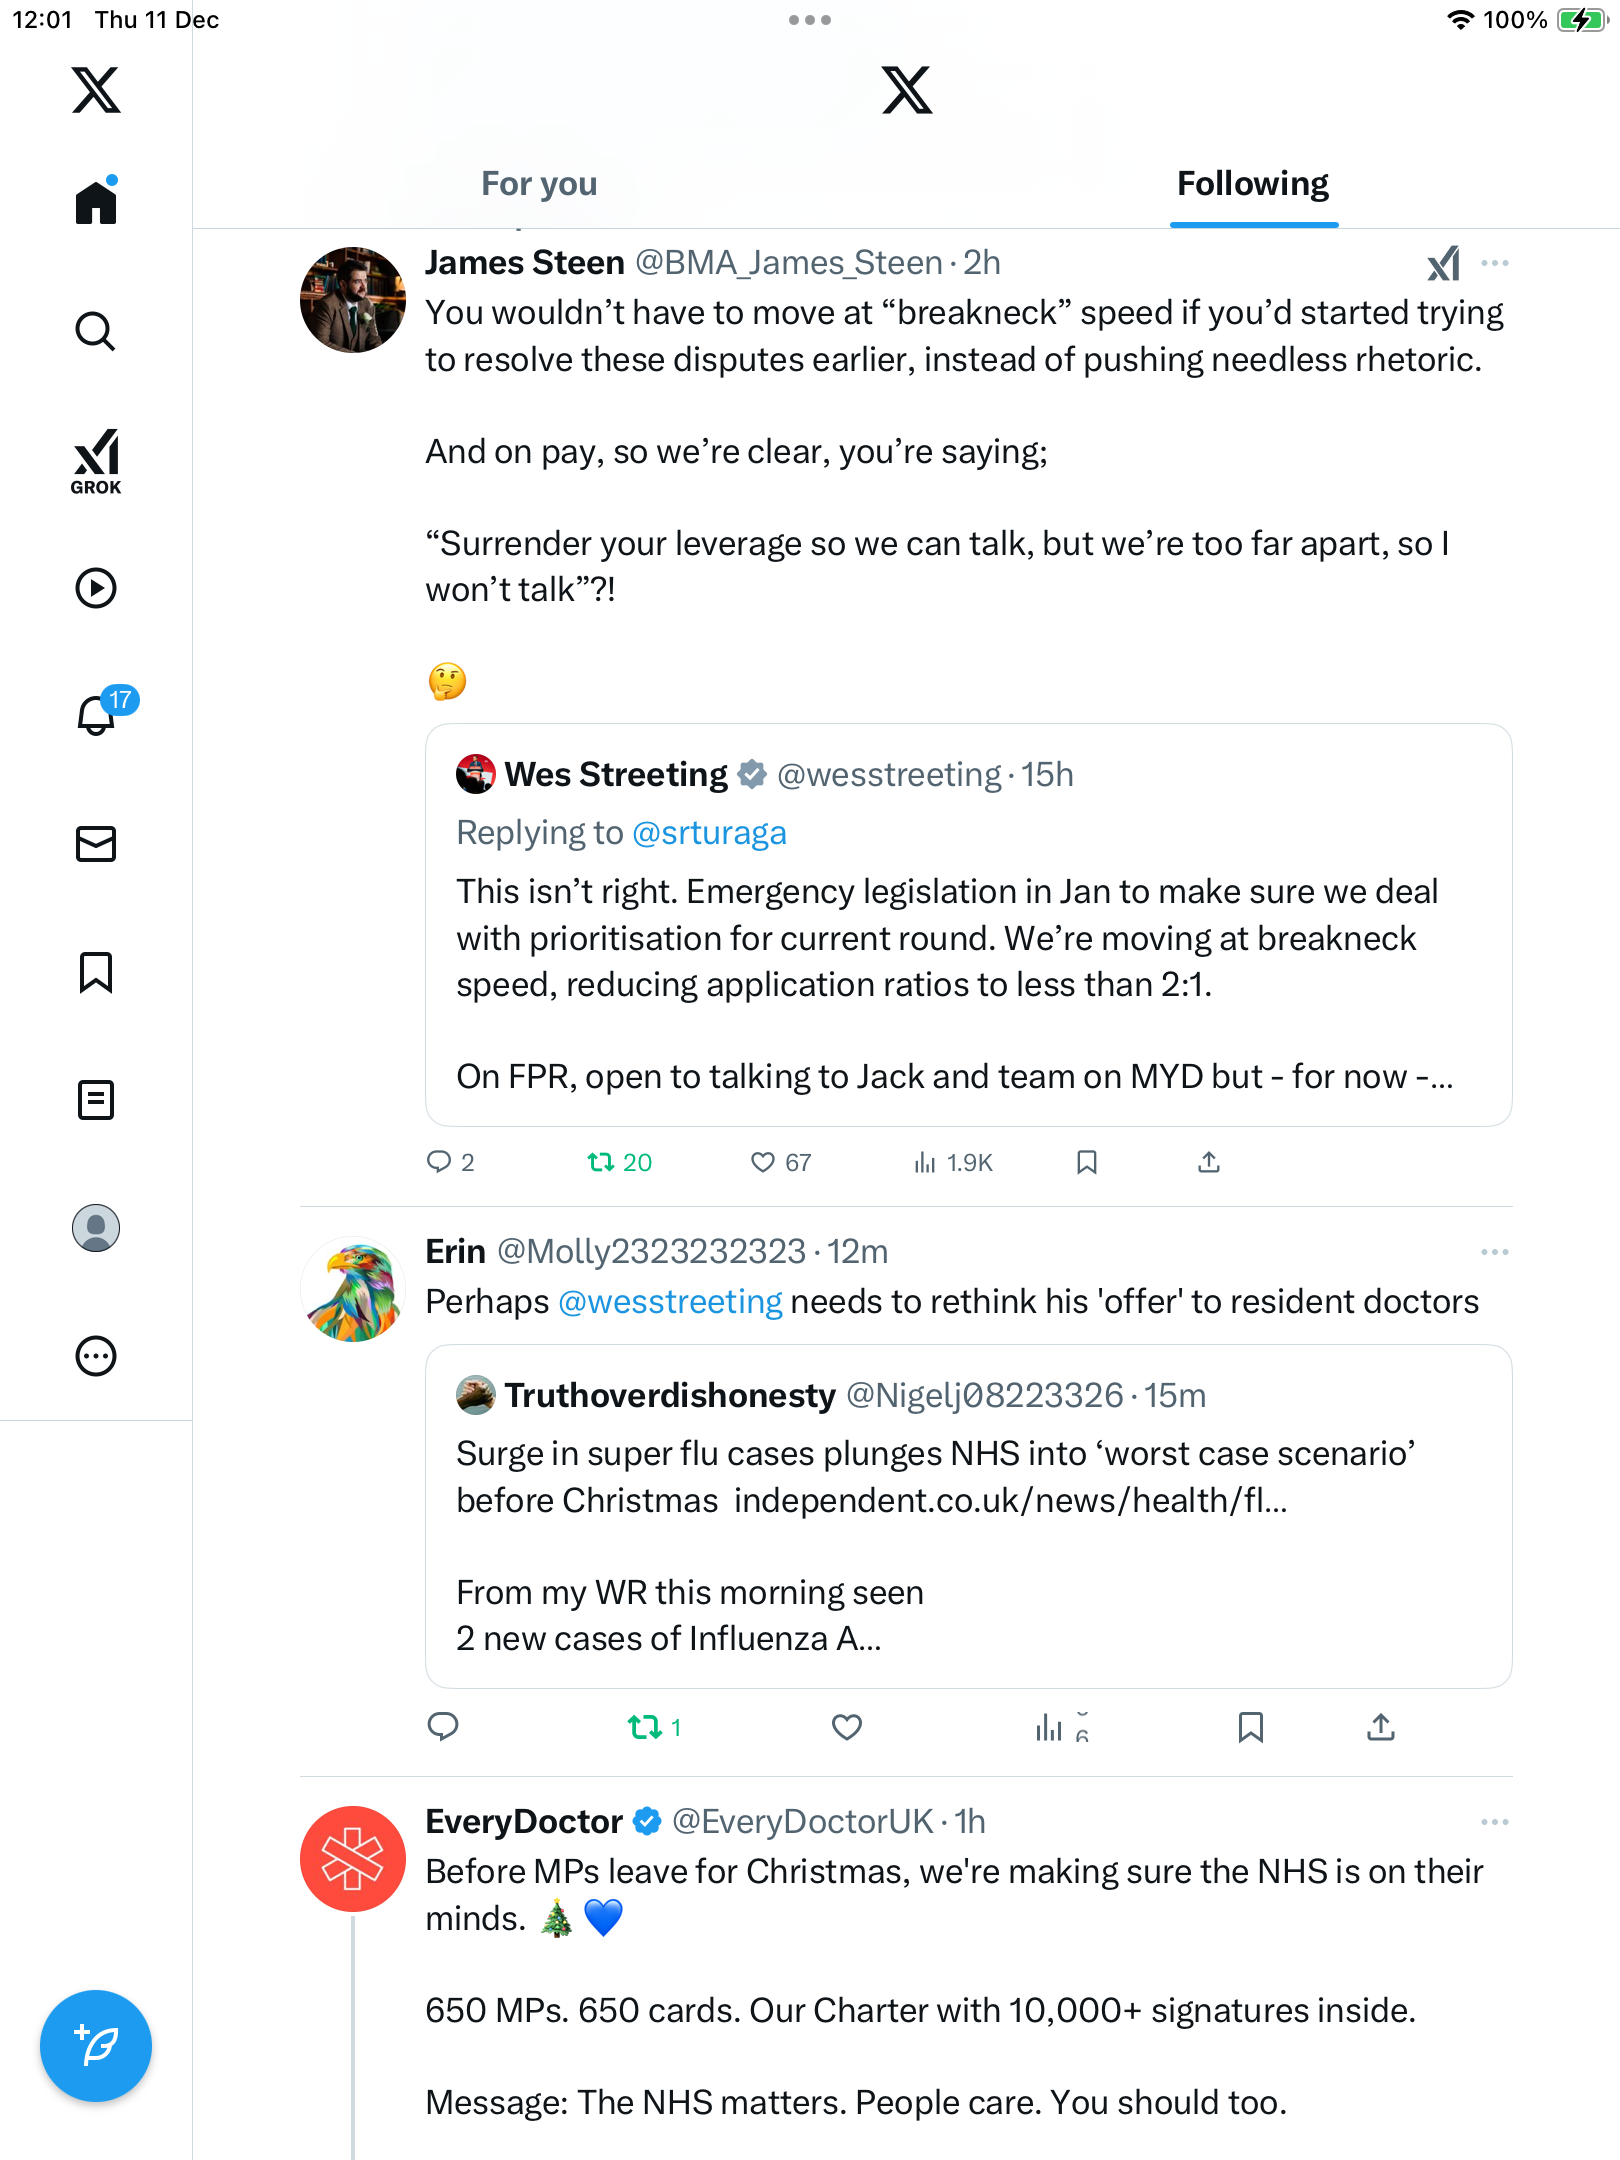The height and width of the screenshot is (2160, 1620).
Task: Open the Search page in sidebar
Action: point(96,331)
